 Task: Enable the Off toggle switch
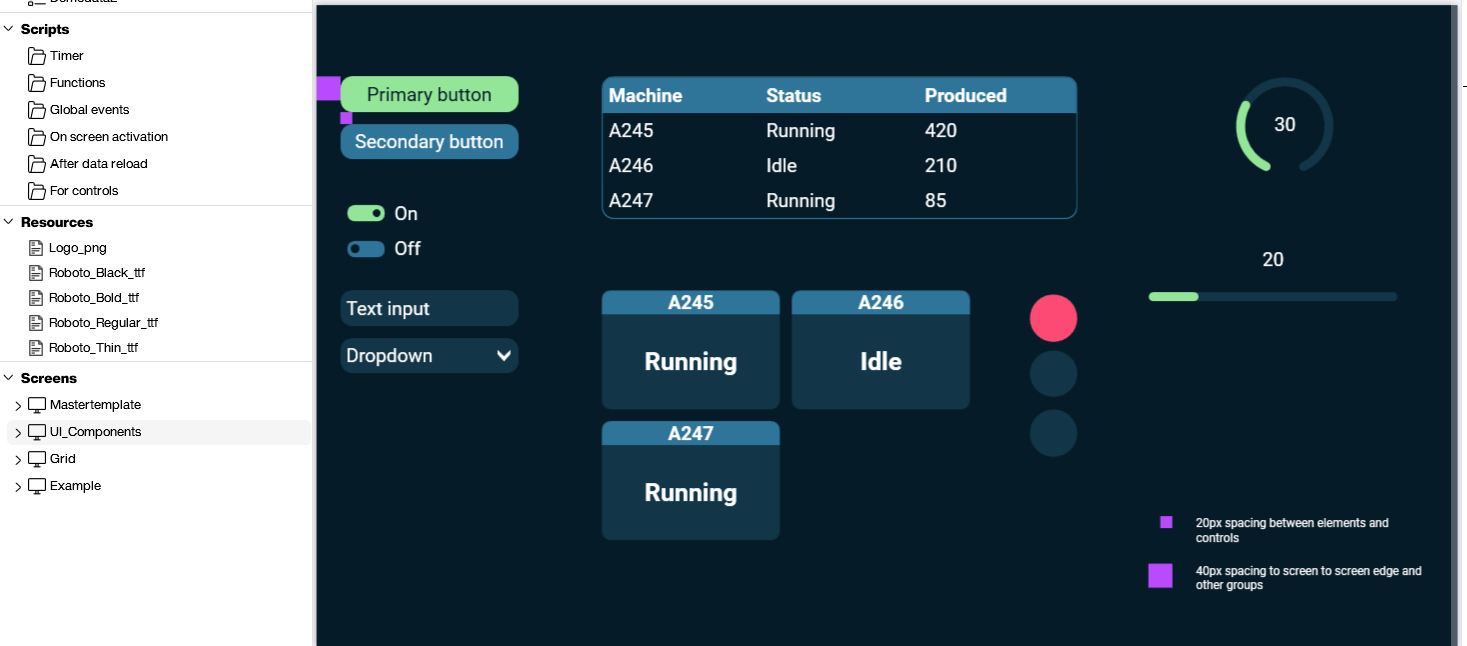click(x=366, y=248)
